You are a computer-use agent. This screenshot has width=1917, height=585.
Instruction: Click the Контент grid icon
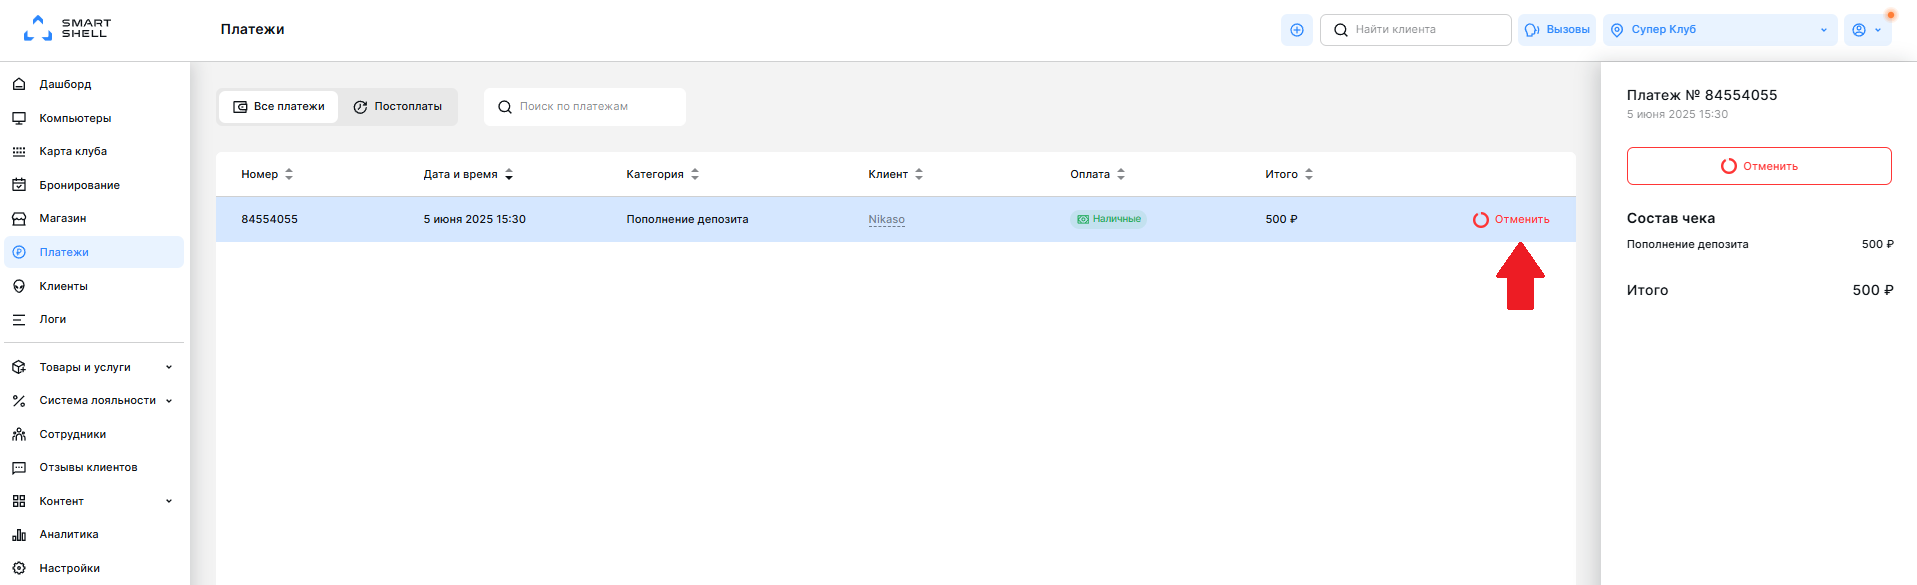pos(19,501)
